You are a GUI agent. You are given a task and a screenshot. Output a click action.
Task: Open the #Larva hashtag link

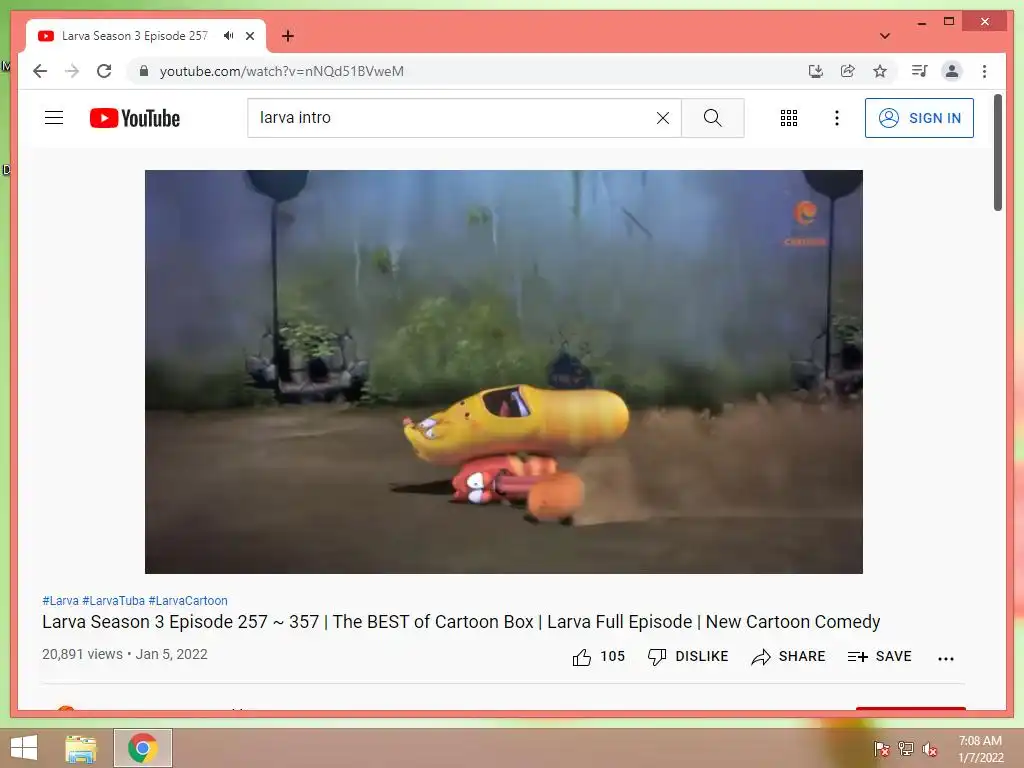[x=60, y=600]
